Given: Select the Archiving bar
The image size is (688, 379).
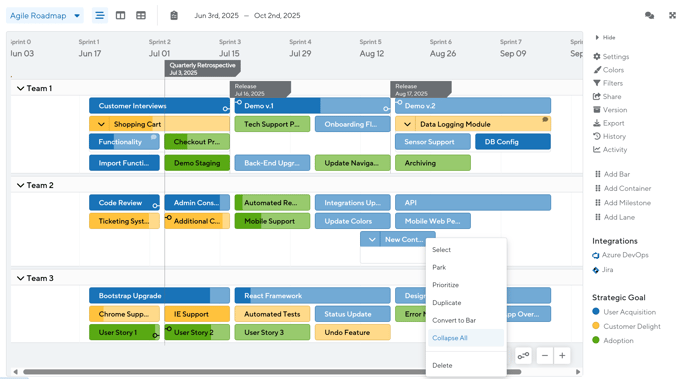Looking at the screenshot, I should (x=433, y=163).
